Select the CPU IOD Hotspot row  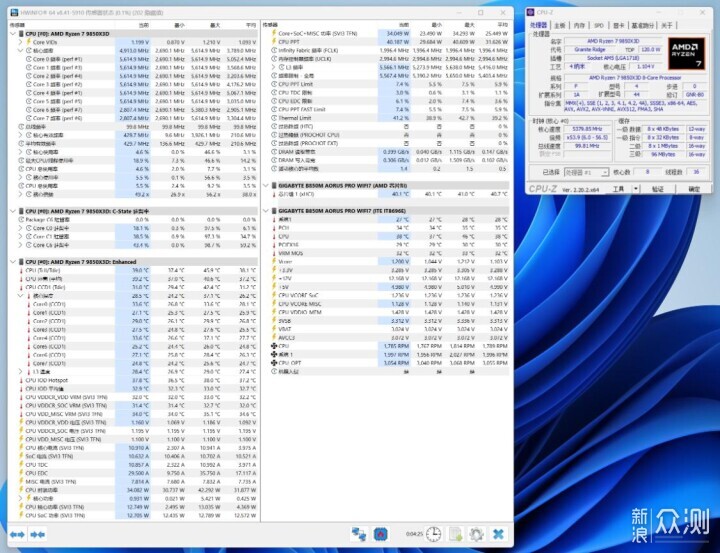click(x=133, y=380)
